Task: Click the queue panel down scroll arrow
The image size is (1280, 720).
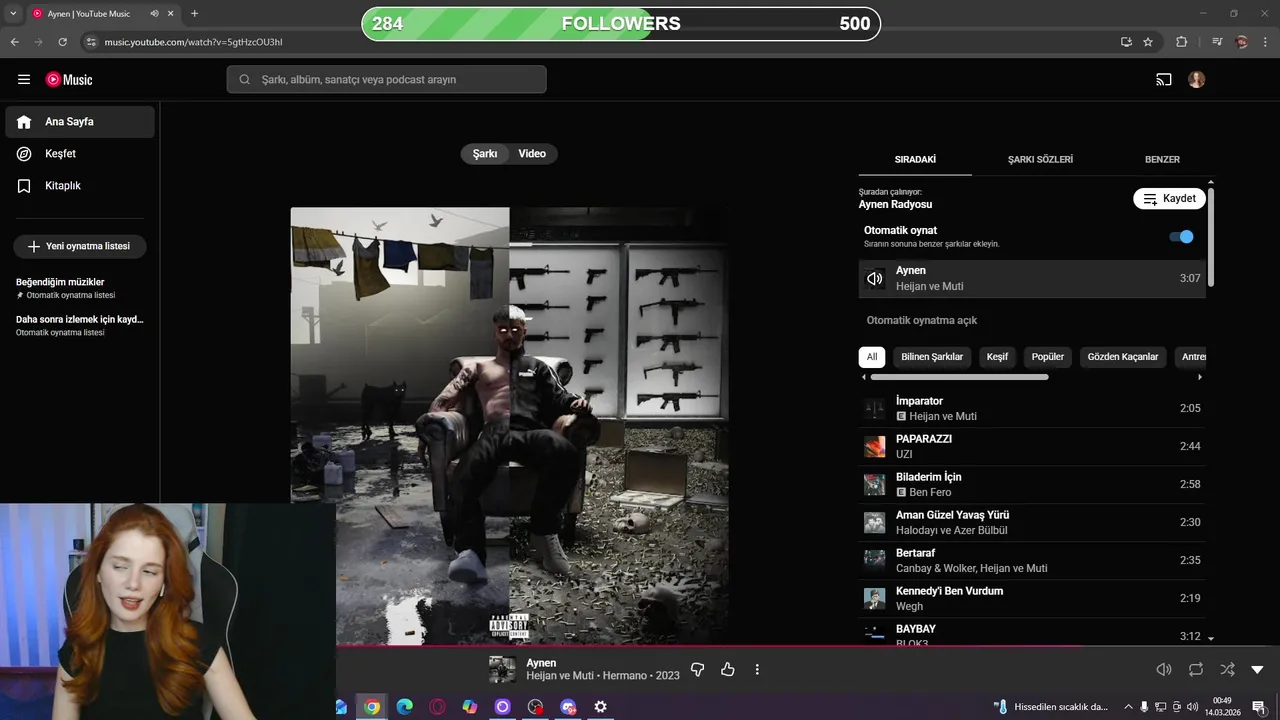Action: [x=1211, y=638]
